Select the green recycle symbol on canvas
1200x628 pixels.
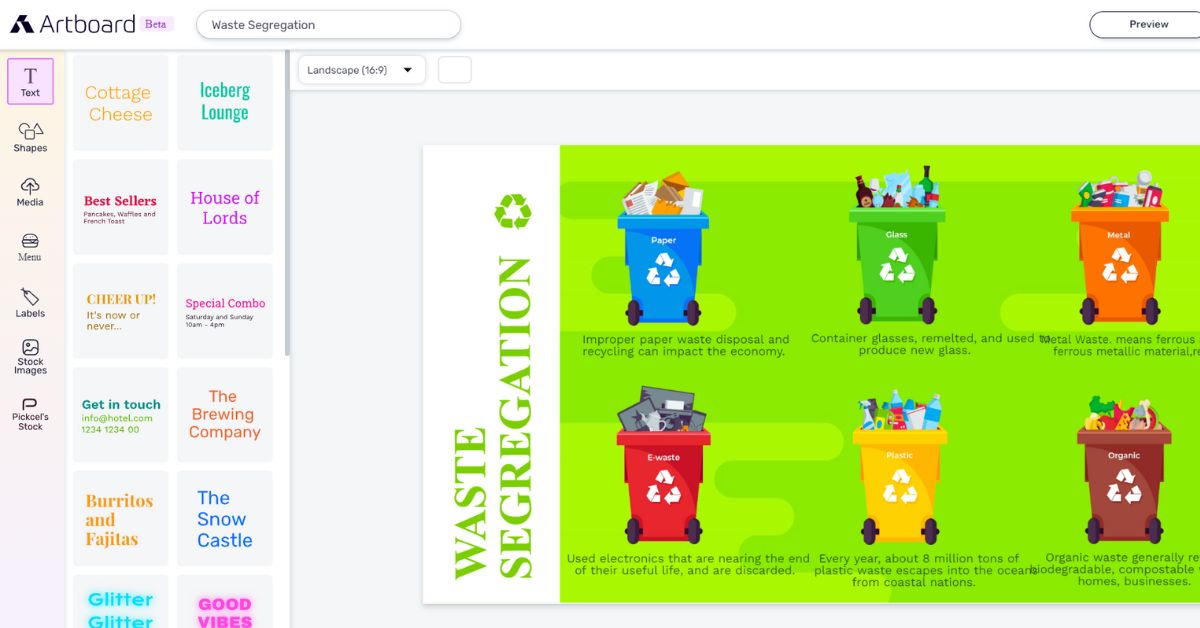(512, 211)
